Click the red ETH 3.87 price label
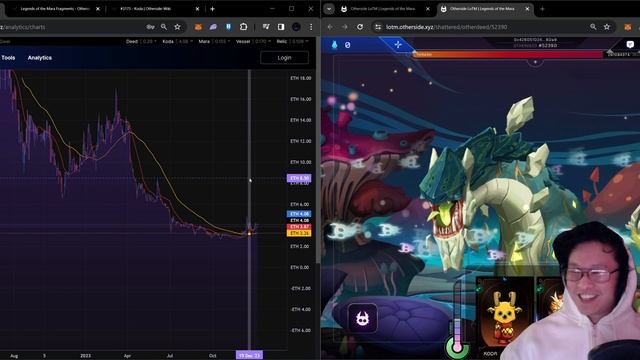640x360 pixels. 299,227
